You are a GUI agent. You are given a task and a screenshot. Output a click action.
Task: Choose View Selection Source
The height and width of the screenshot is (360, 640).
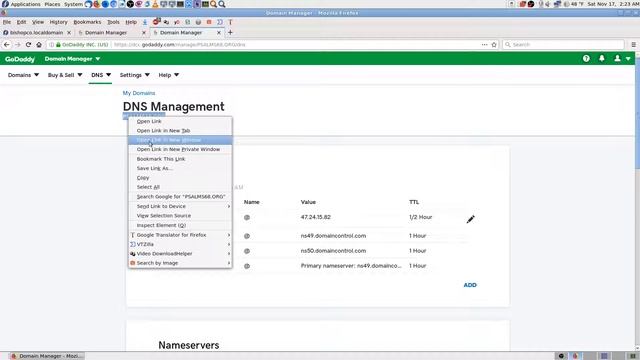pos(180,216)
